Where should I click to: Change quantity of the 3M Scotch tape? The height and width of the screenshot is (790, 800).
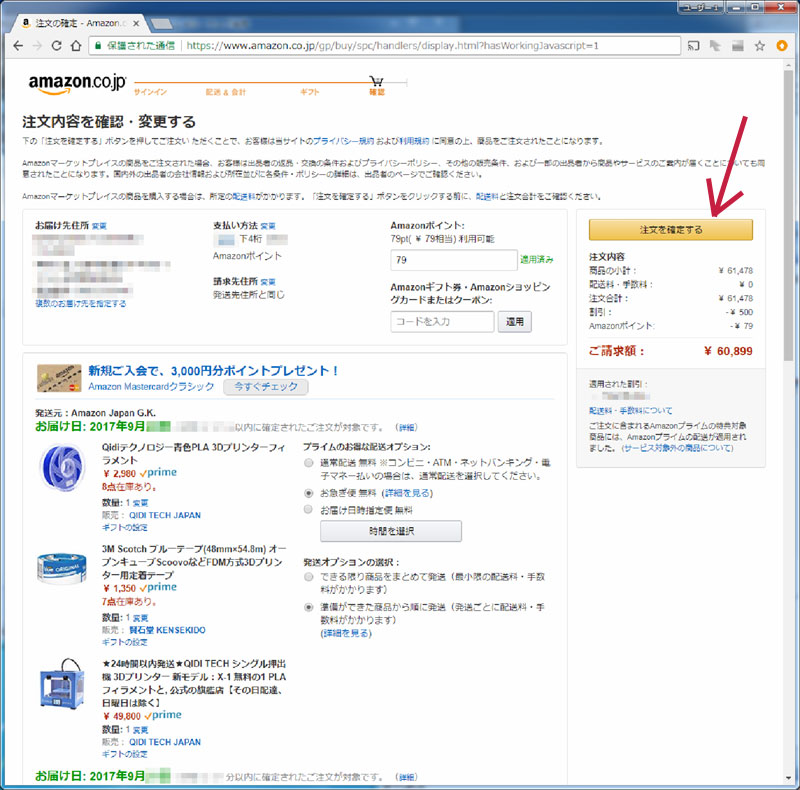pos(140,618)
